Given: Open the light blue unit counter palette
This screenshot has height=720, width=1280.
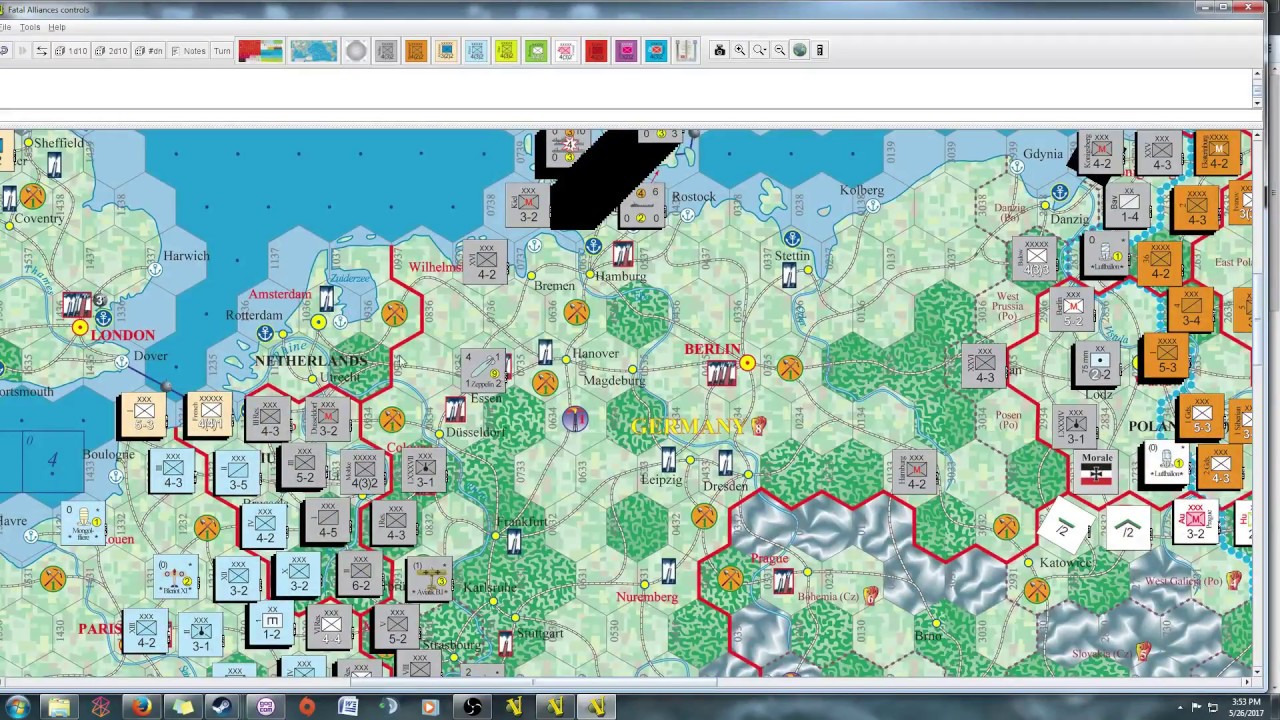Looking at the screenshot, I should point(476,50).
